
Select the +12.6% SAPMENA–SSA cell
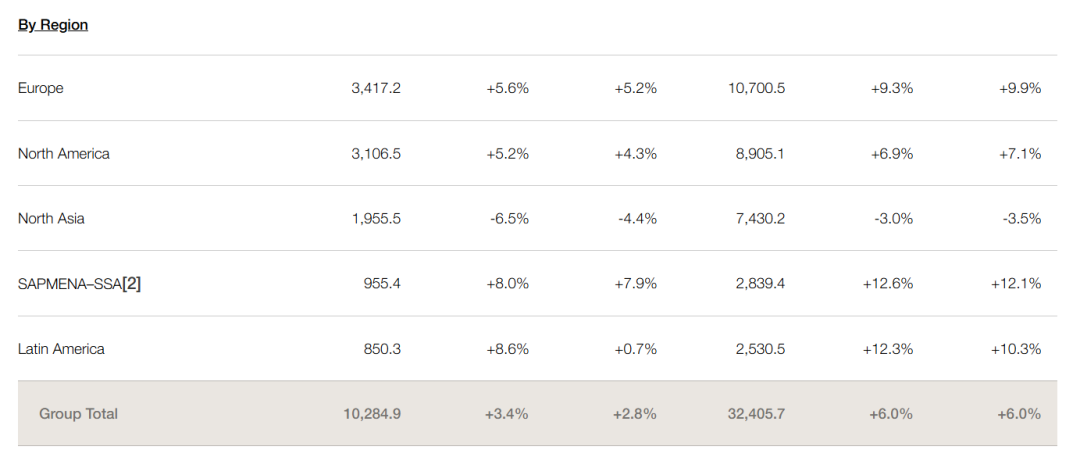coord(888,284)
